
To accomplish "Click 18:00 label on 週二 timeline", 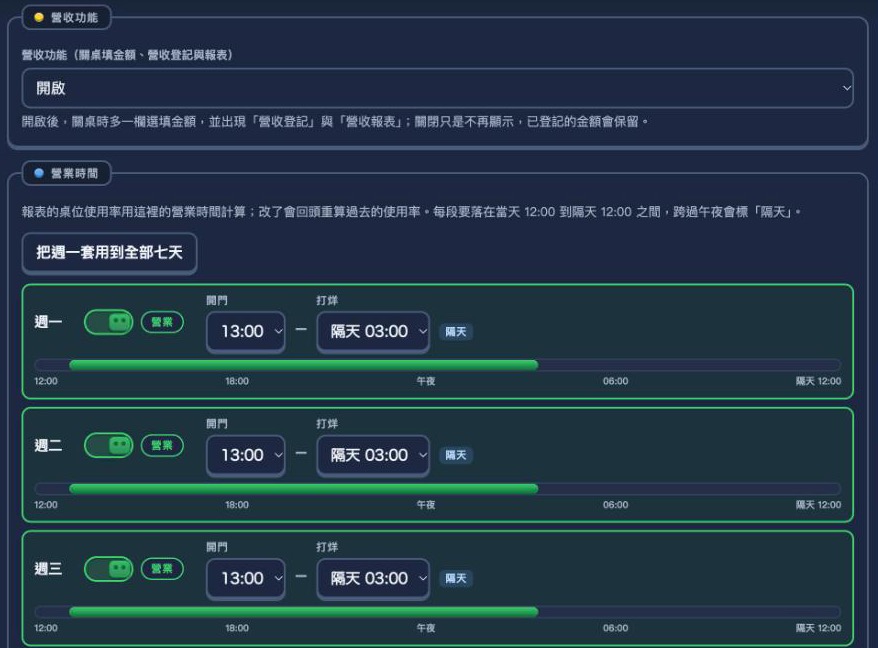I will point(237,505).
